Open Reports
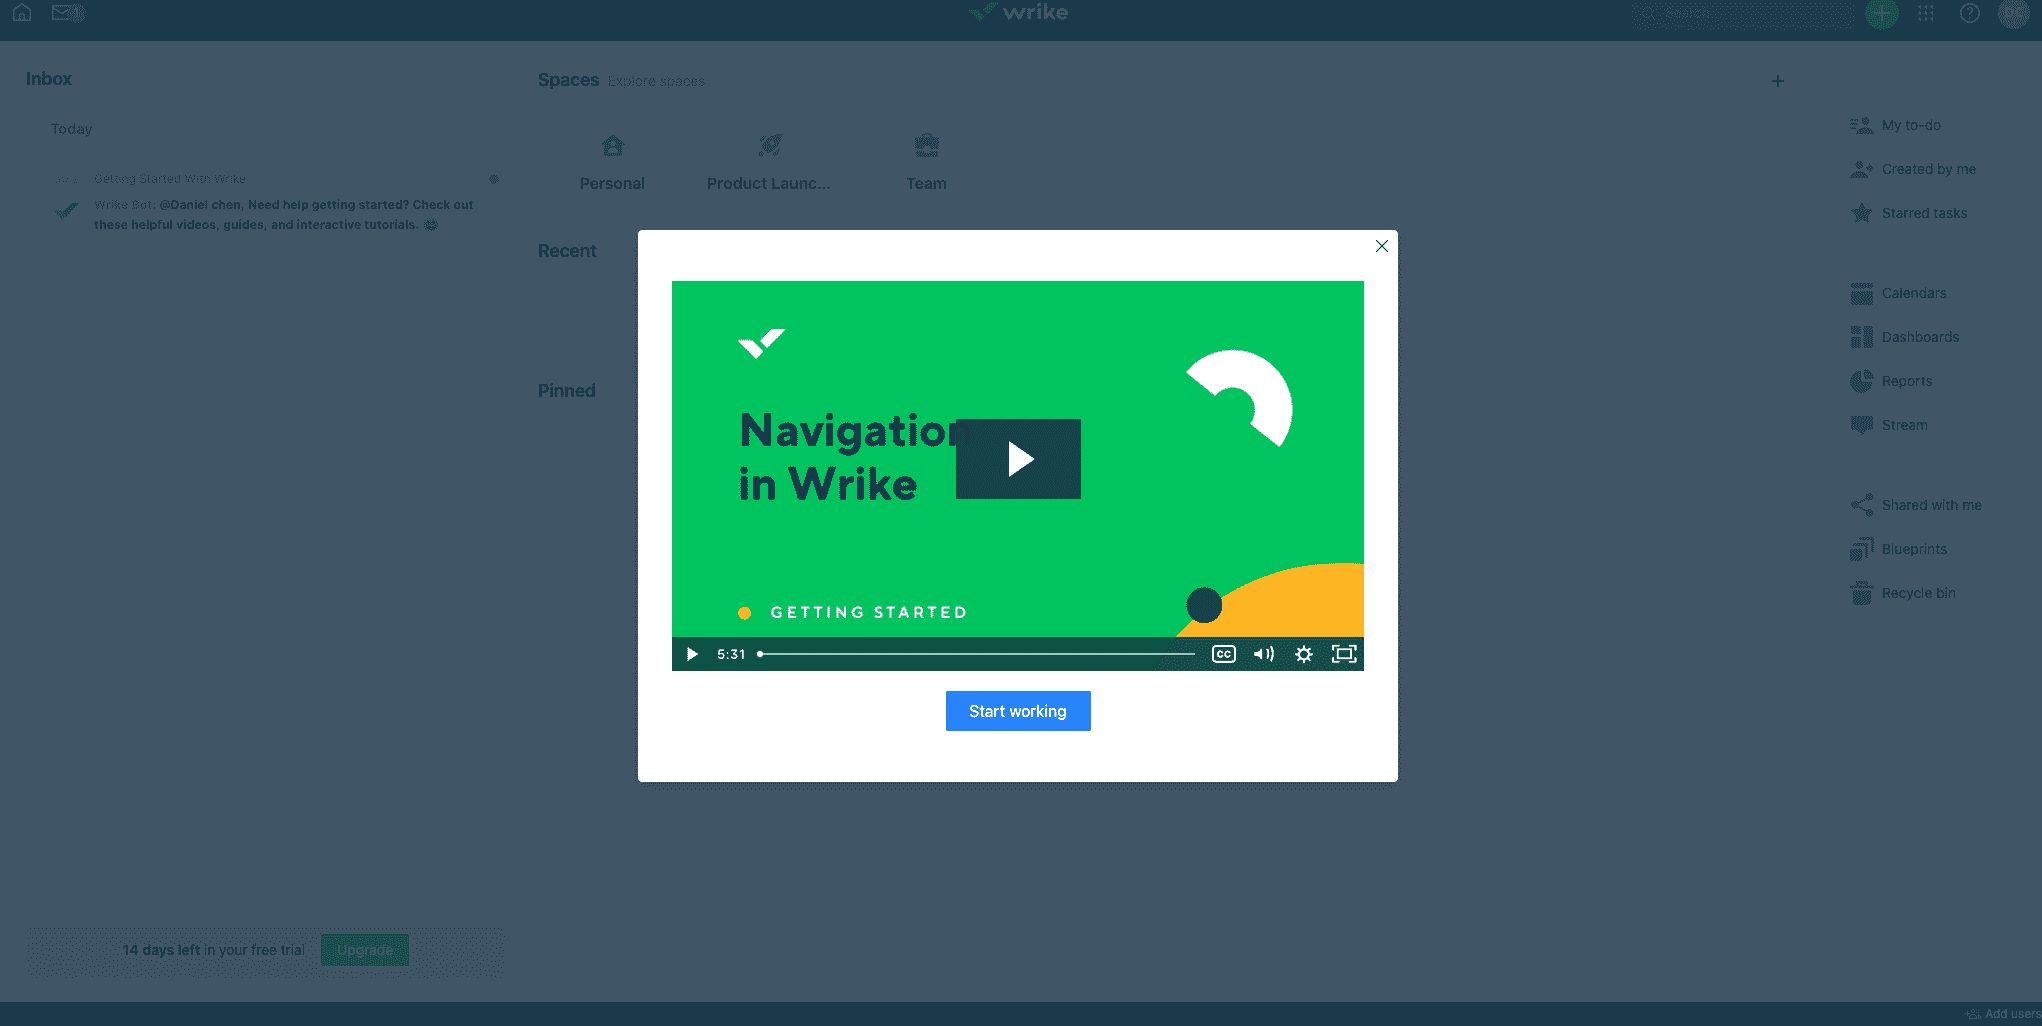The image size is (2042, 1026). pyautogui.click(x=1891, y=381)
